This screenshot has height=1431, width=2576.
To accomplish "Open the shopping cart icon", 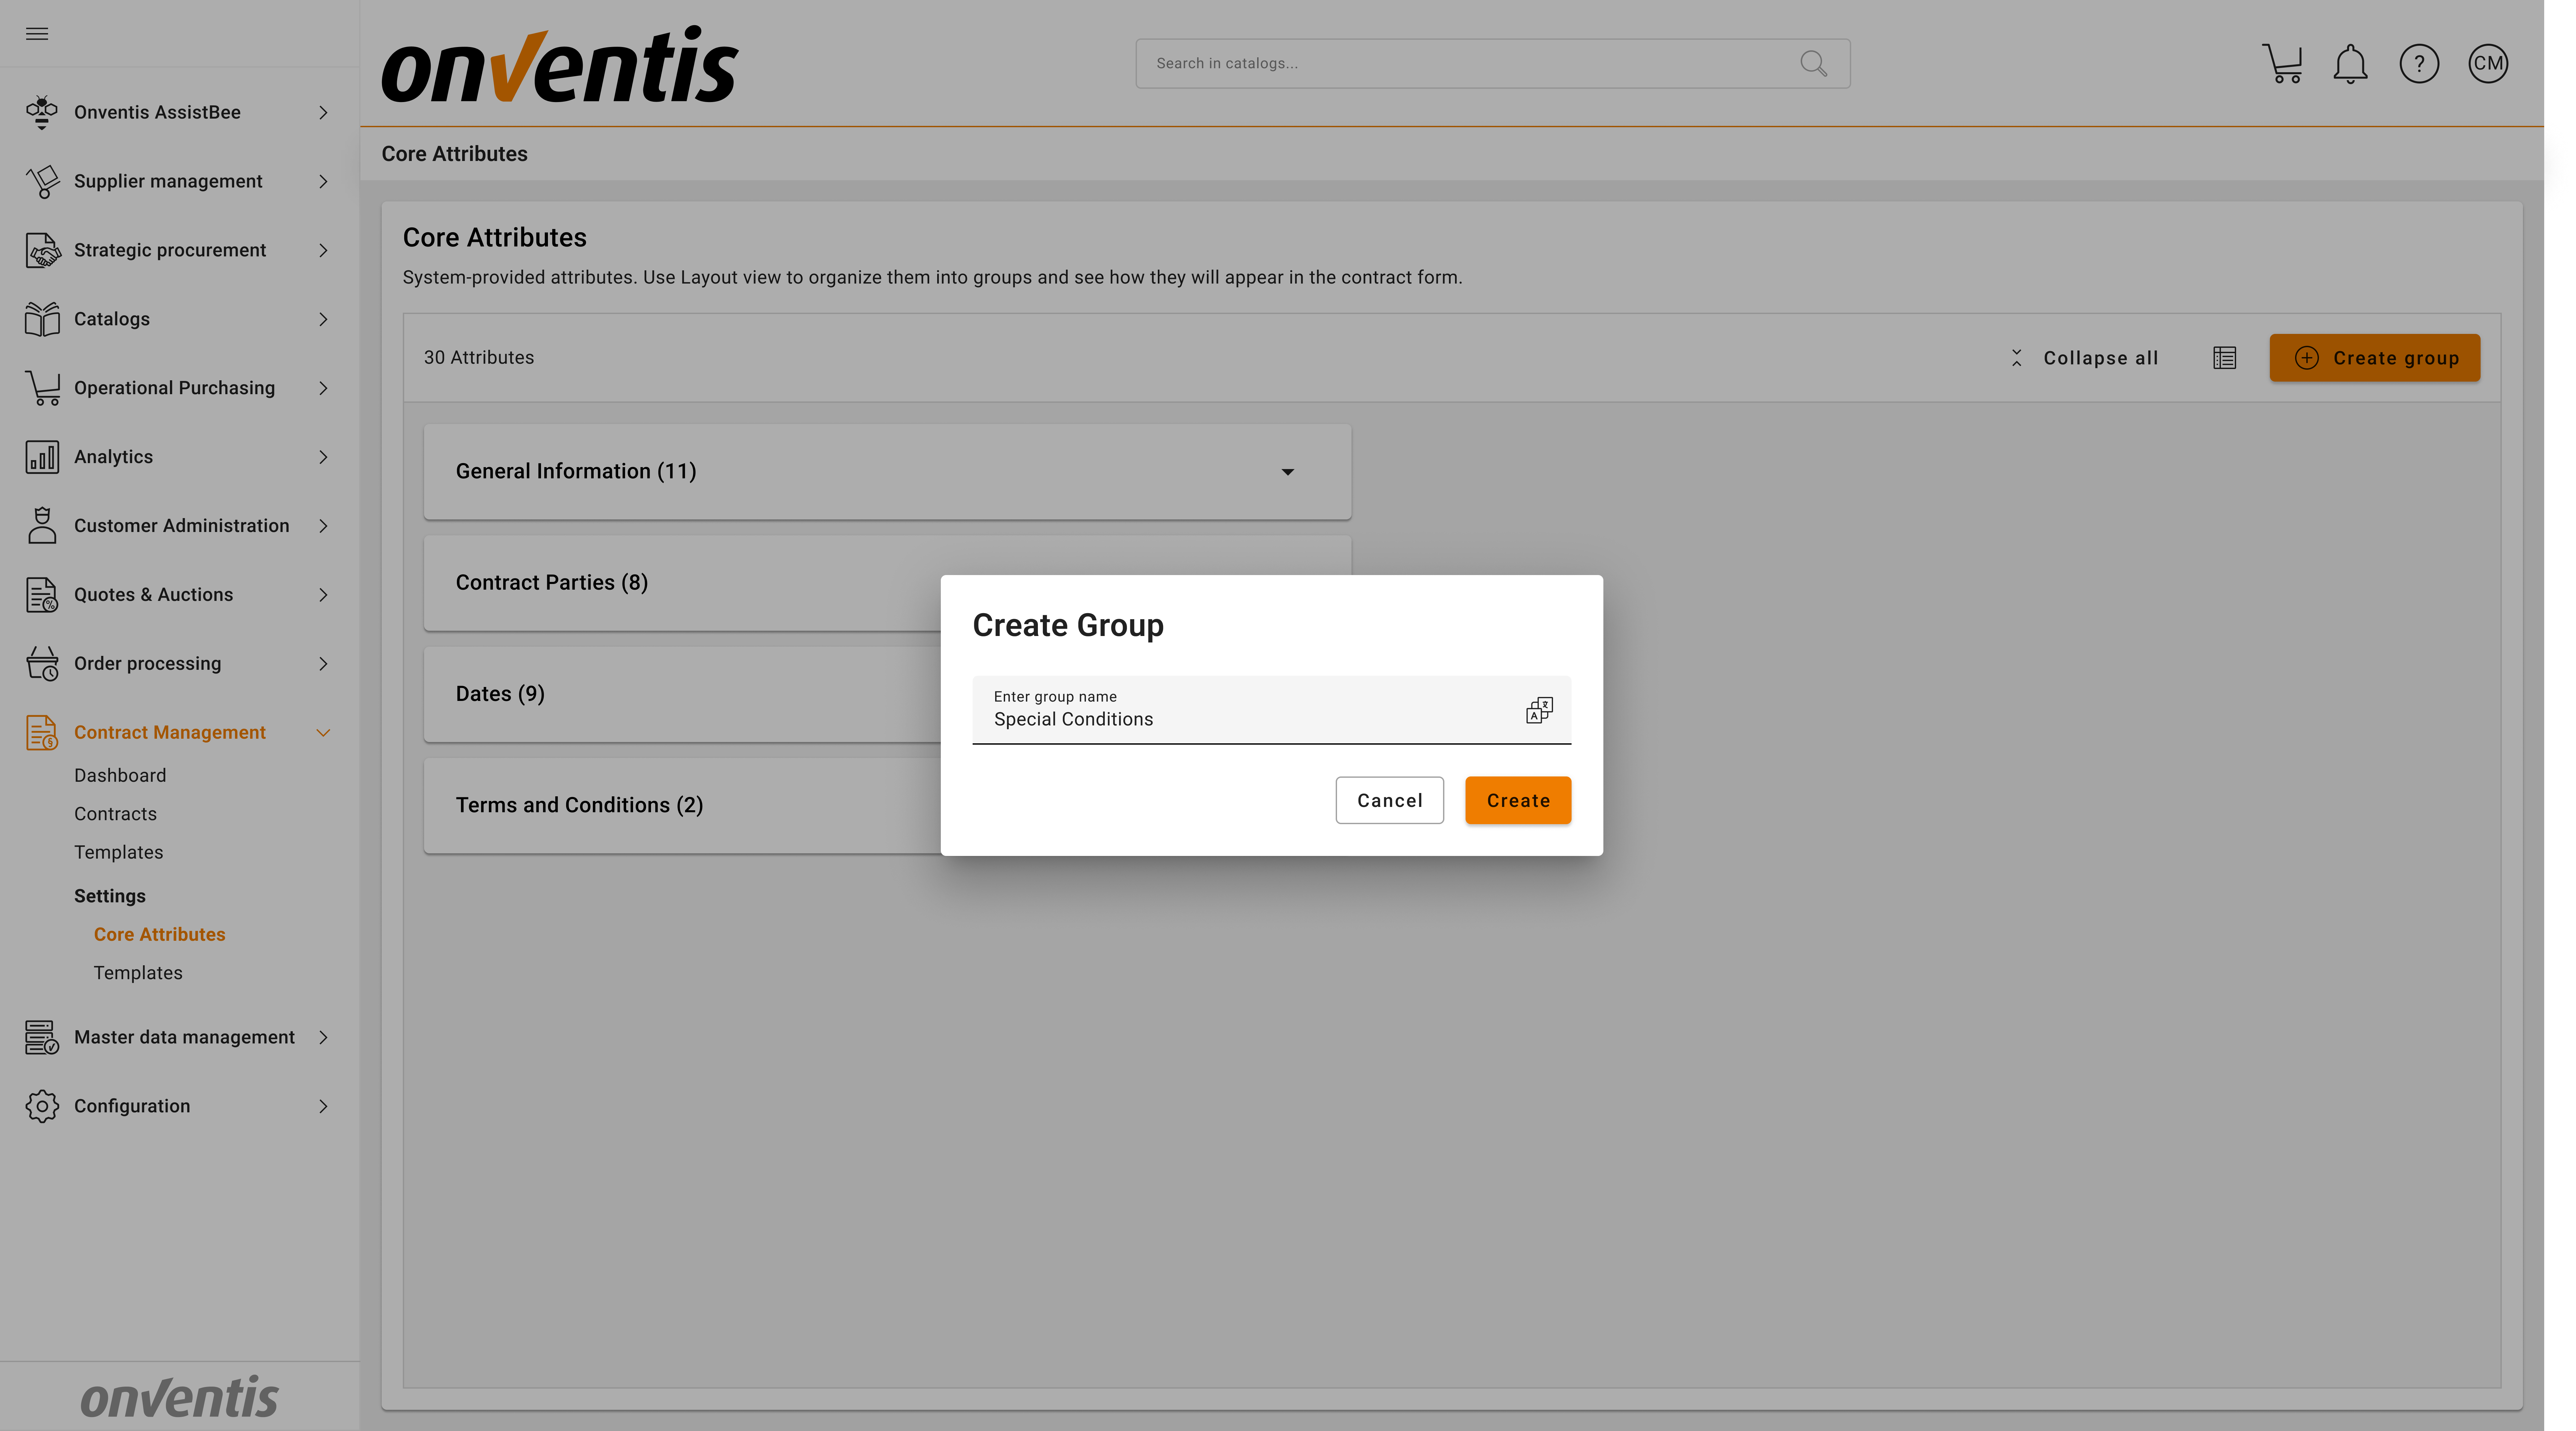I will 2282,64.
